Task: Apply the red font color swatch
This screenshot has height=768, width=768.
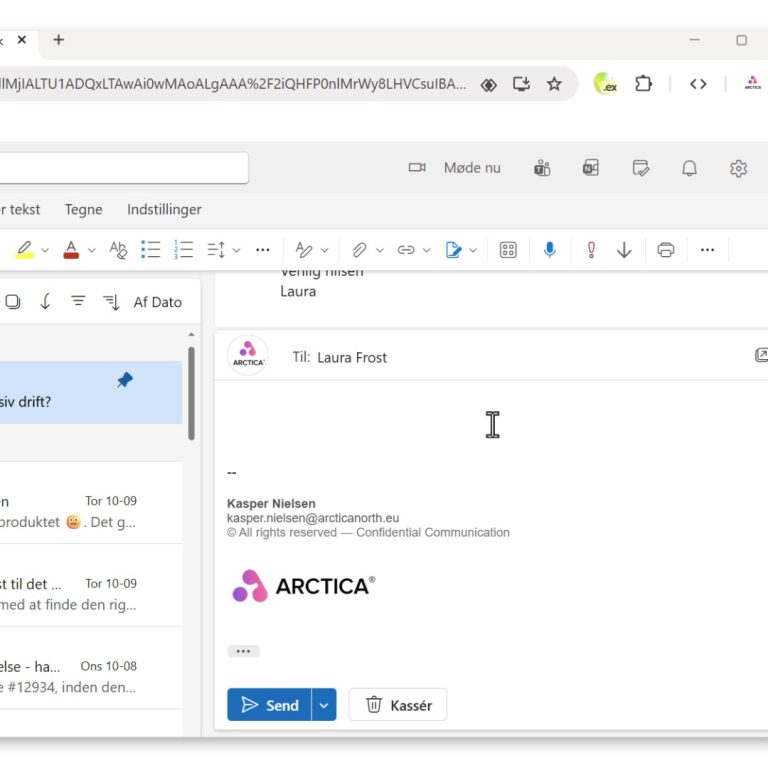Action: tap(71, 250)
